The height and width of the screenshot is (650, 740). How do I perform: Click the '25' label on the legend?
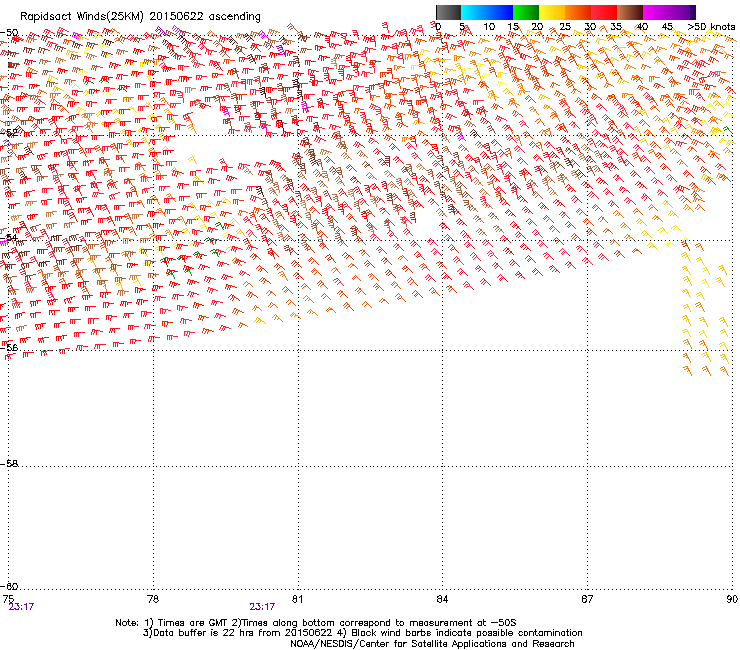[565, 27]
